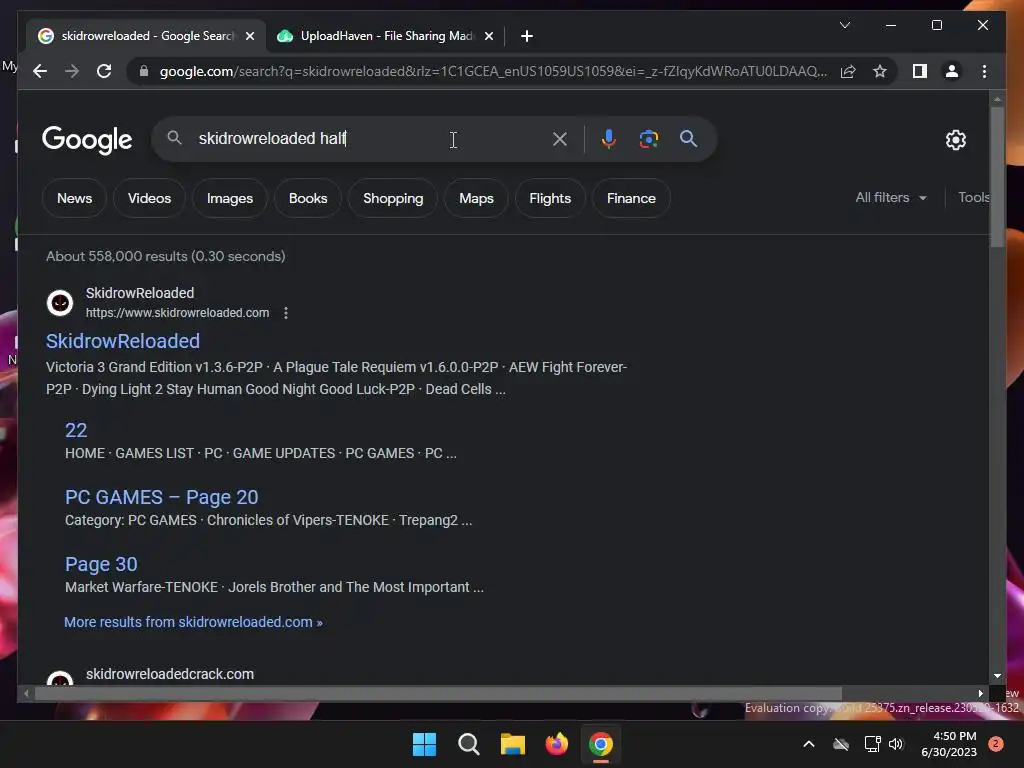
Task: View site info via padlock icon
Action: [x=144, y=71]
